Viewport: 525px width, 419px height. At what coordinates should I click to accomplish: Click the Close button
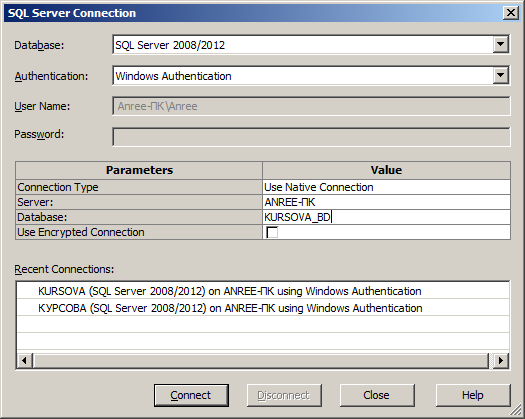(377, 395)
